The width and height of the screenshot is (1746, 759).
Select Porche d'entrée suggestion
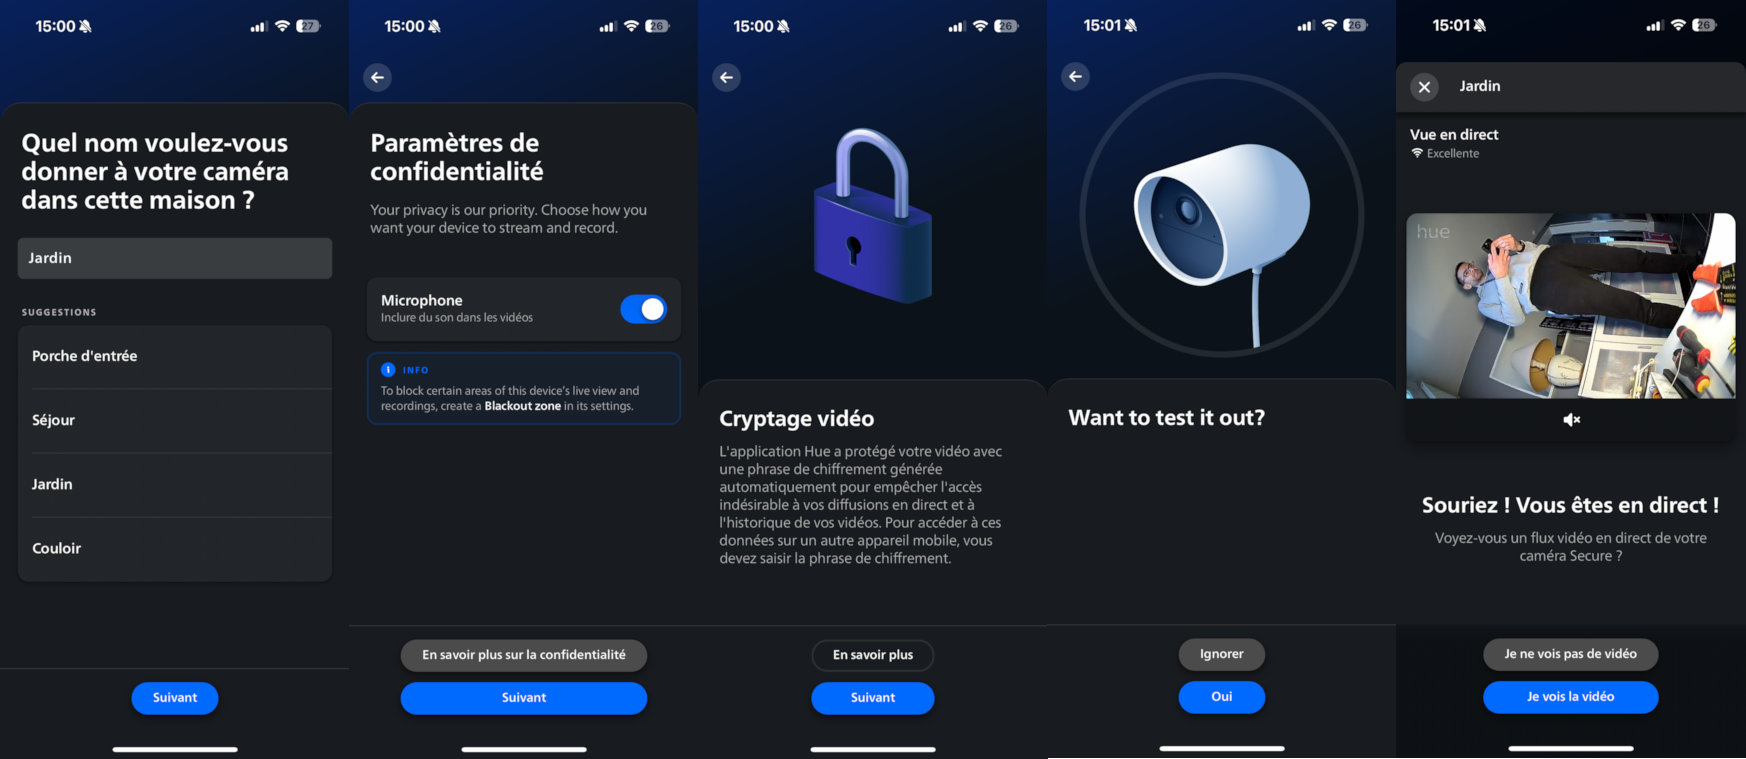point(175,356)
